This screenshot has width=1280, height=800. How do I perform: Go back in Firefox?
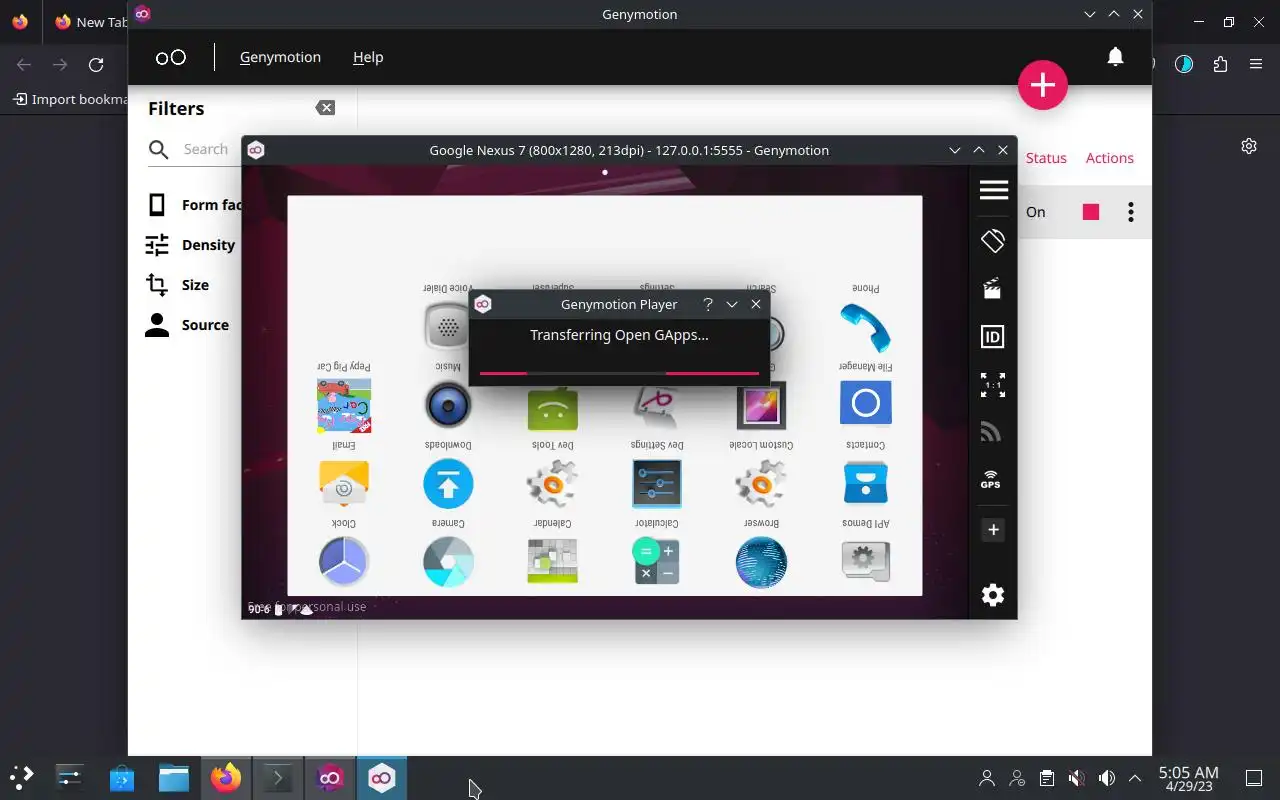[x=24, y=65]
